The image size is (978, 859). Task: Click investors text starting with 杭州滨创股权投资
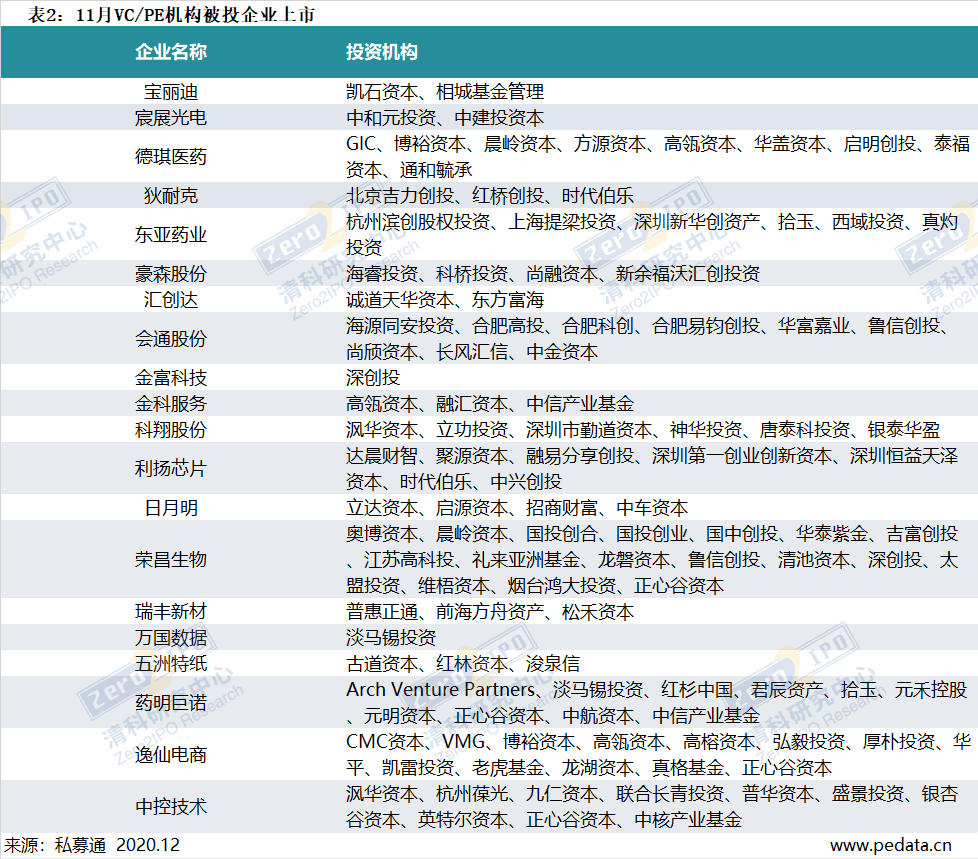point(652,235)
